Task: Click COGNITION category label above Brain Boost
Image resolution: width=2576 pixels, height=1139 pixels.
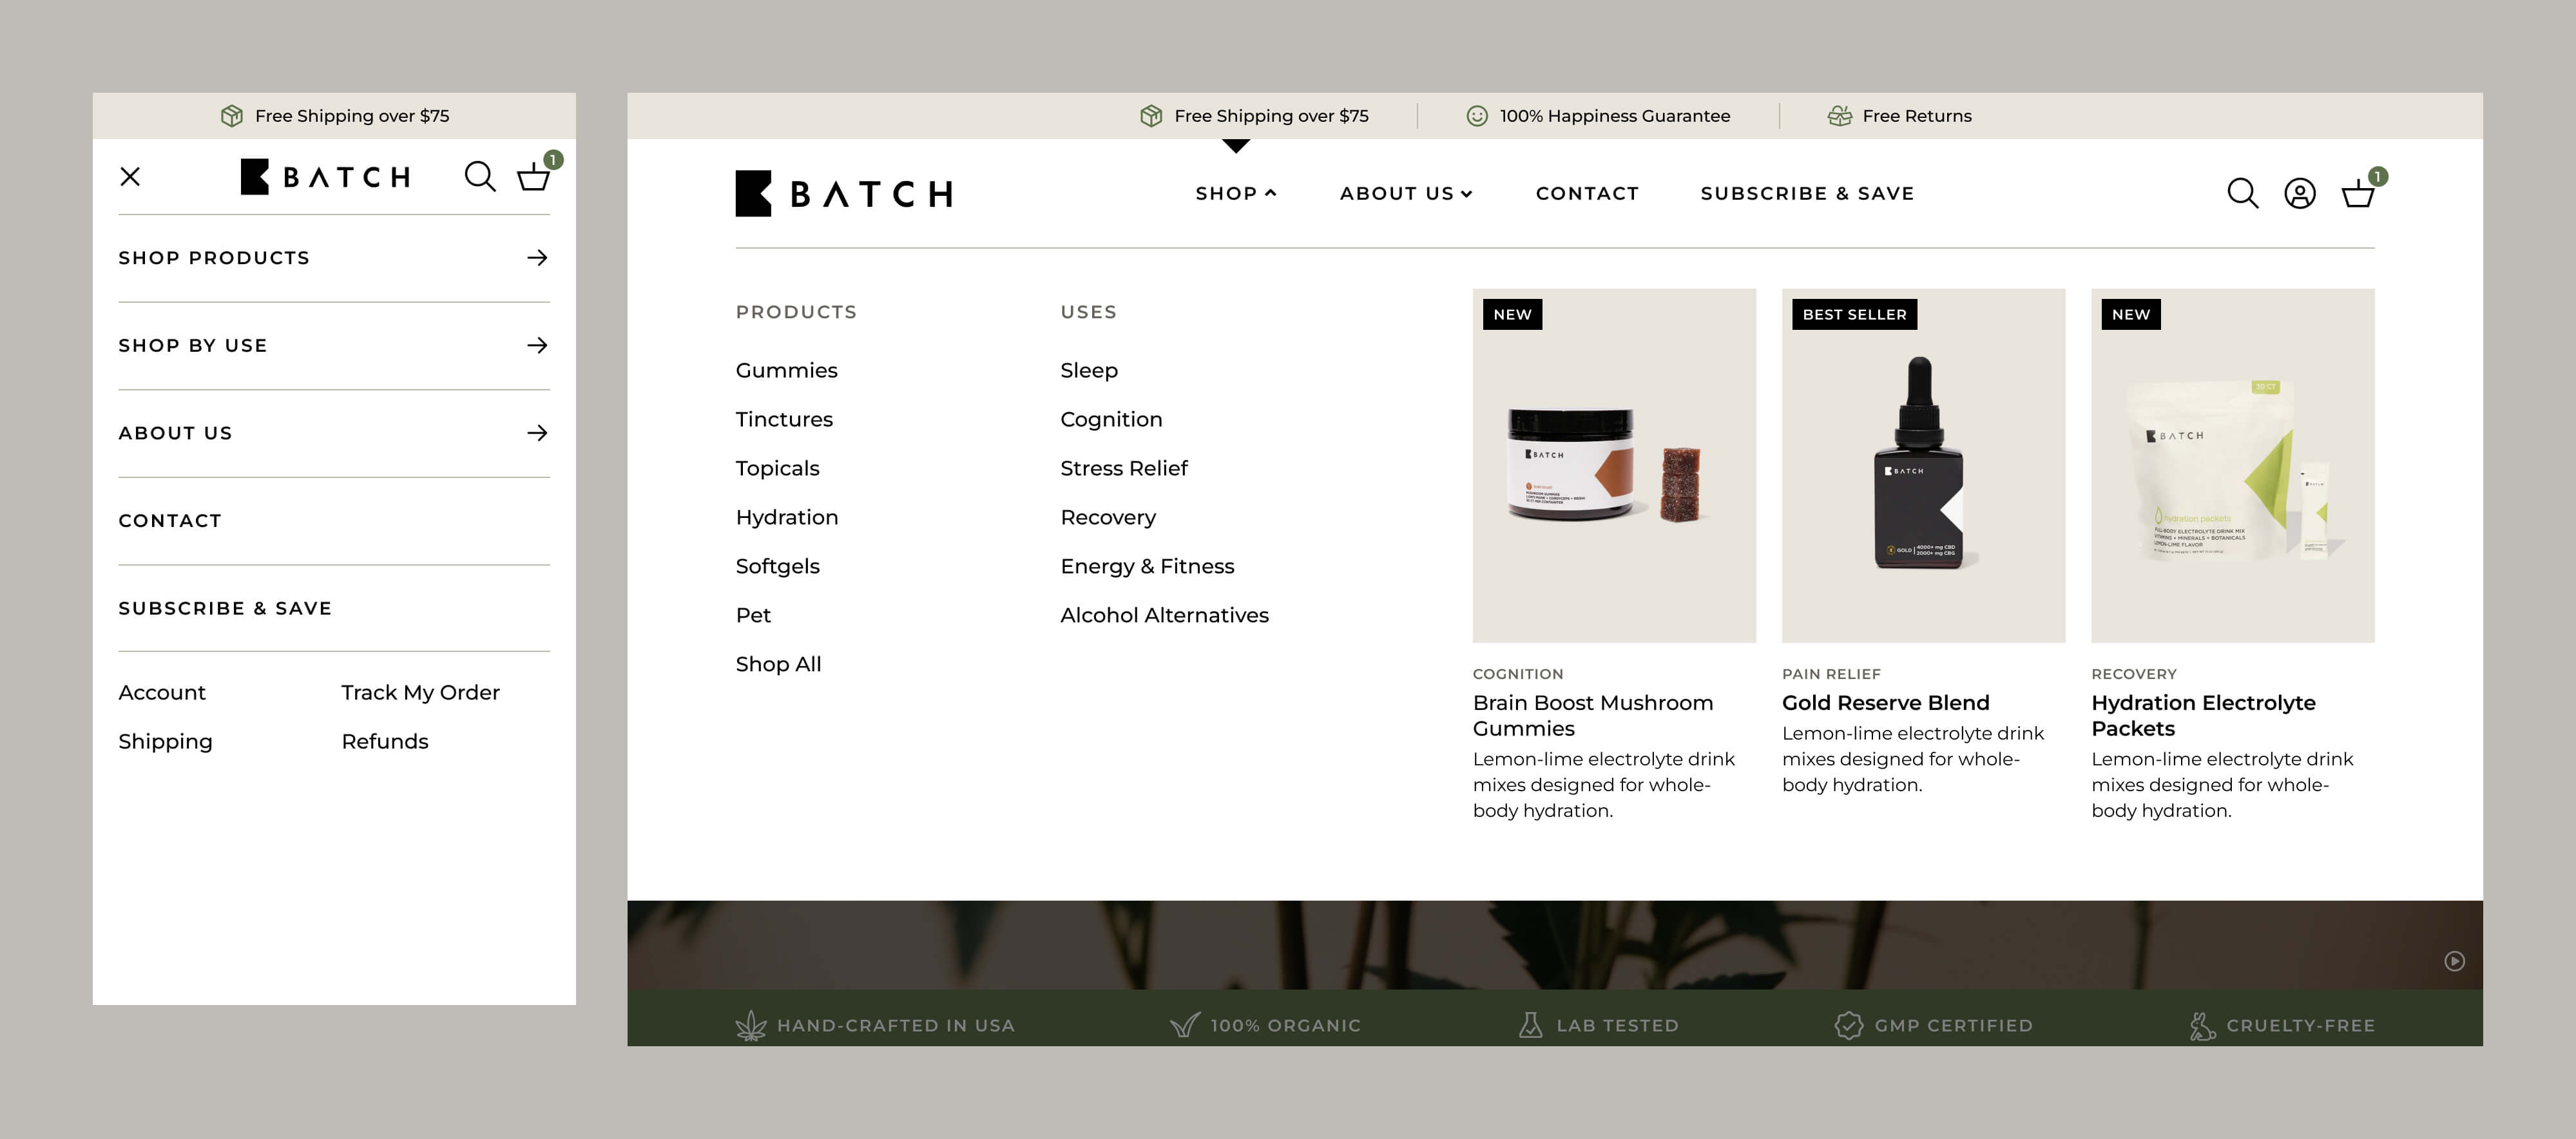Action: tap(1518, 674)
